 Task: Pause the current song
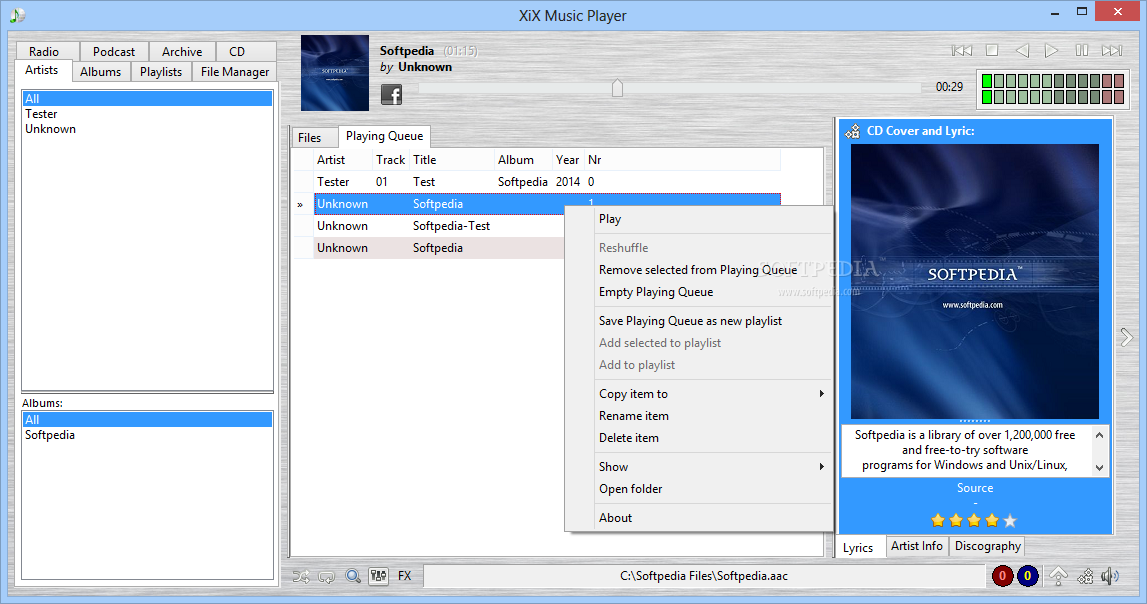1081,50
